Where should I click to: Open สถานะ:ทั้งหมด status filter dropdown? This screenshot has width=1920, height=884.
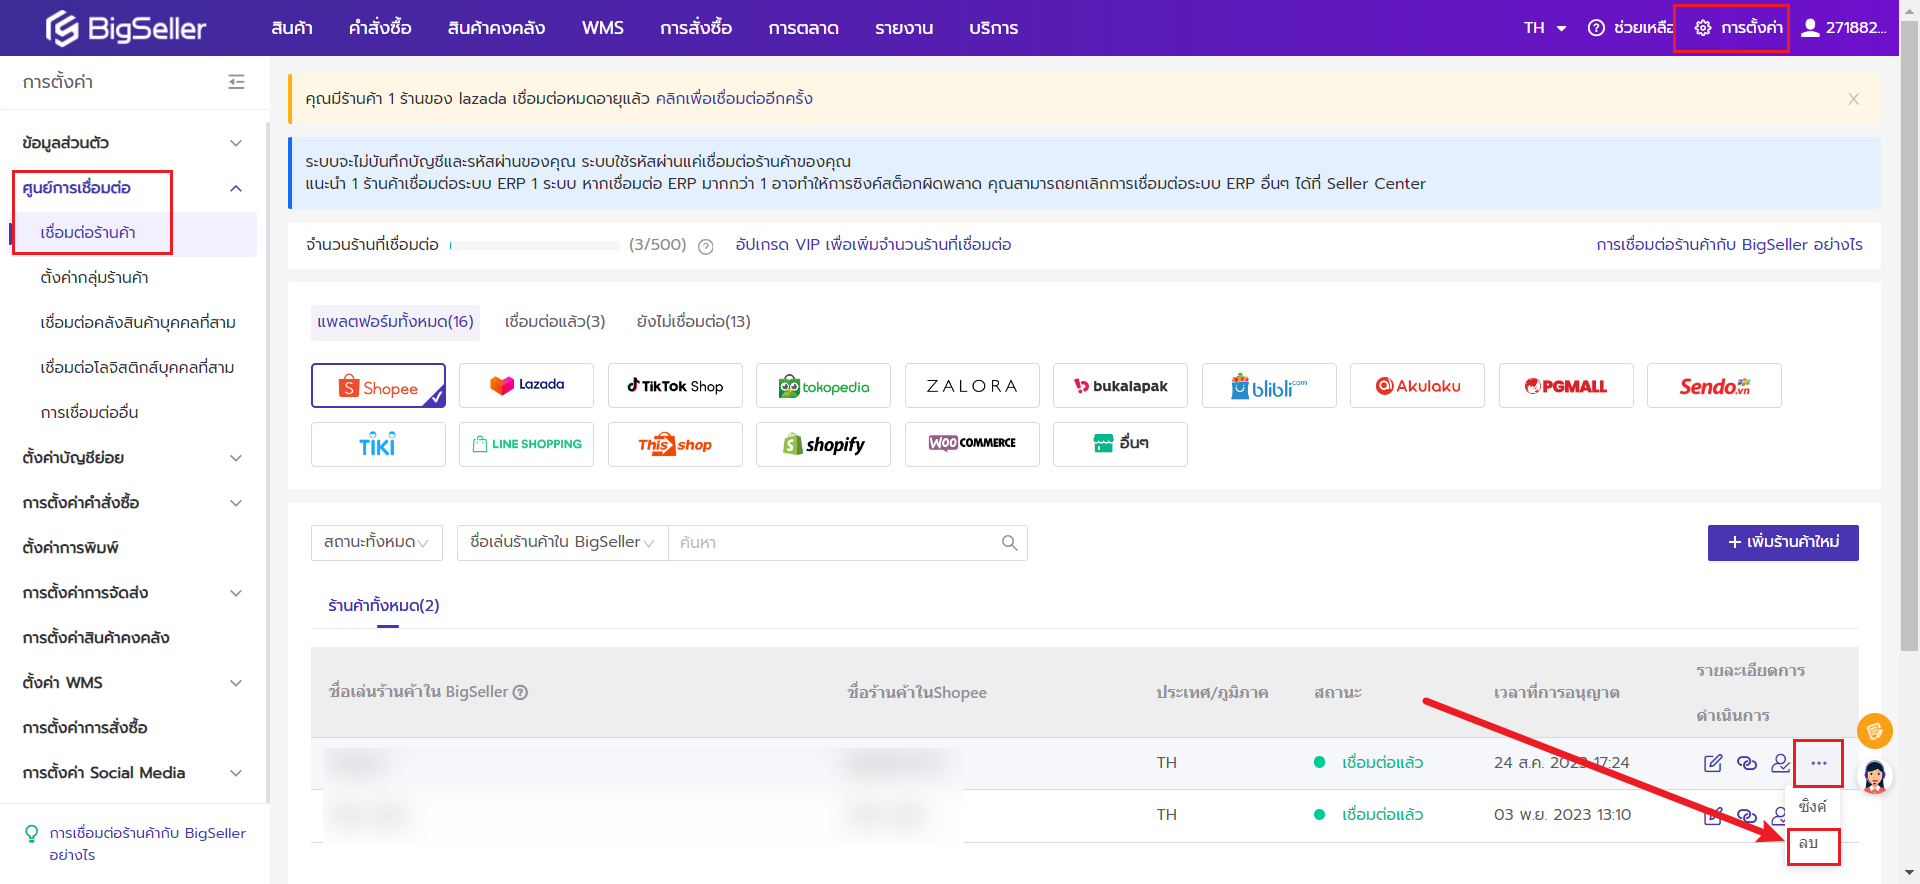coord(377,543)
